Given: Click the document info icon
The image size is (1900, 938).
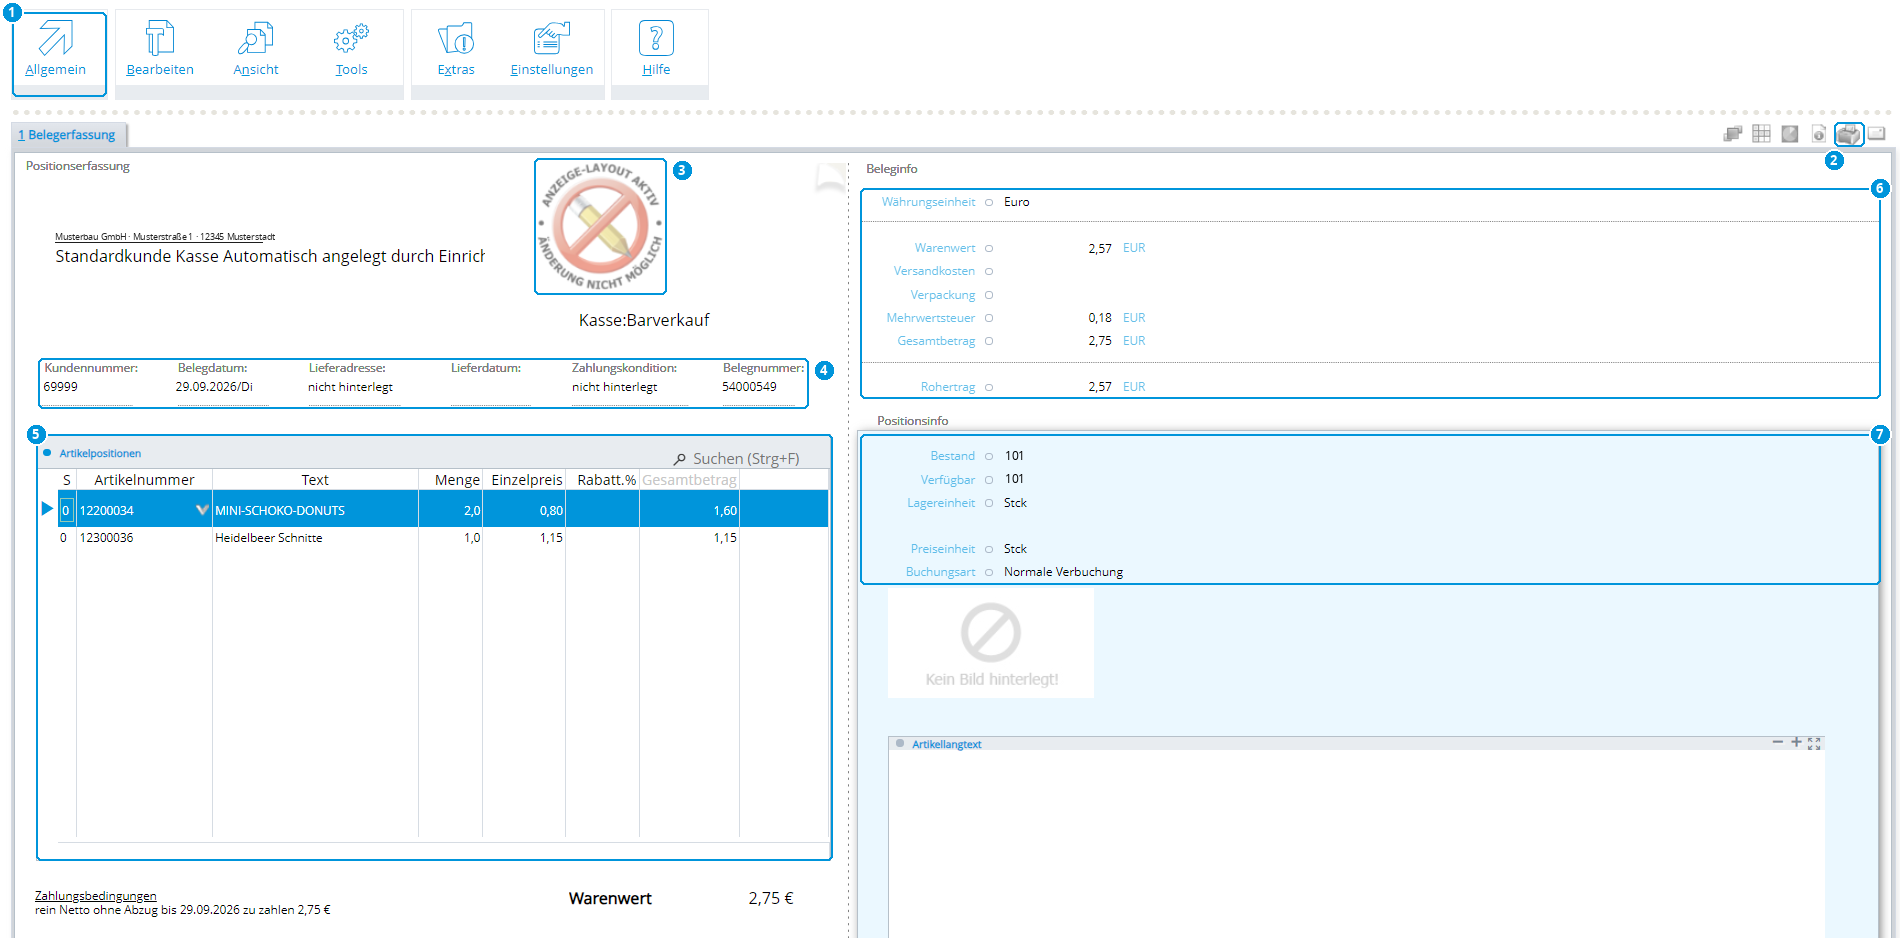Looking at the screenshot, I should click(x=1818, y=133).
